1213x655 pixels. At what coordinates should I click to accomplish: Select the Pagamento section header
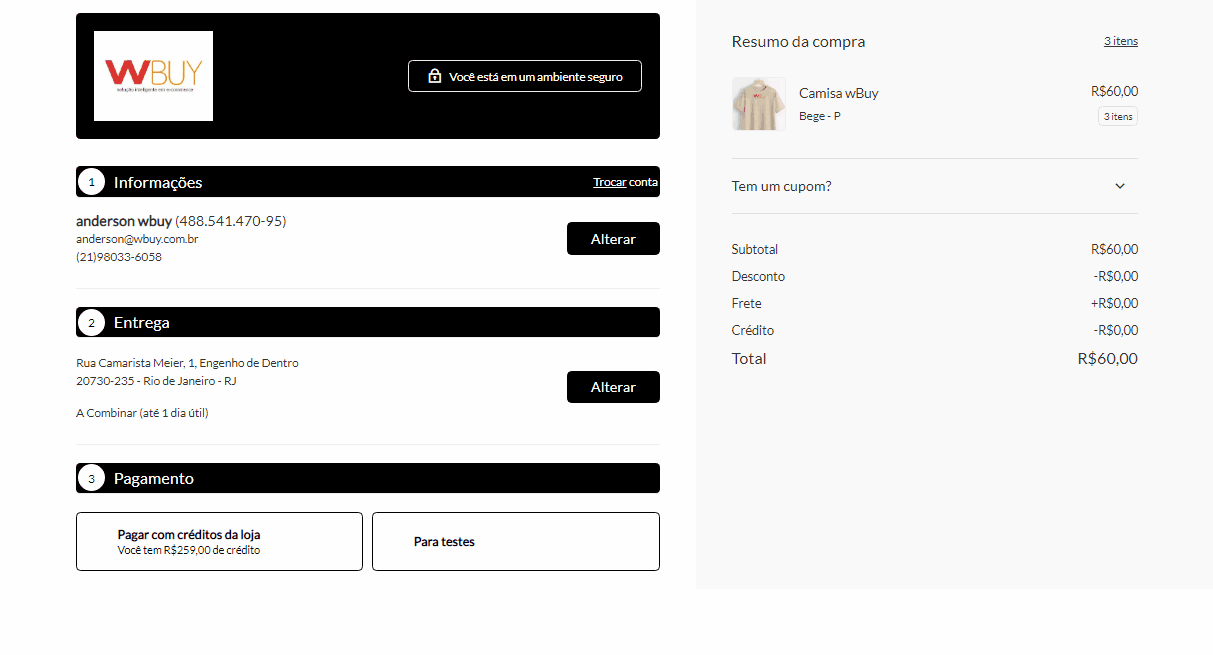(153, 479)
